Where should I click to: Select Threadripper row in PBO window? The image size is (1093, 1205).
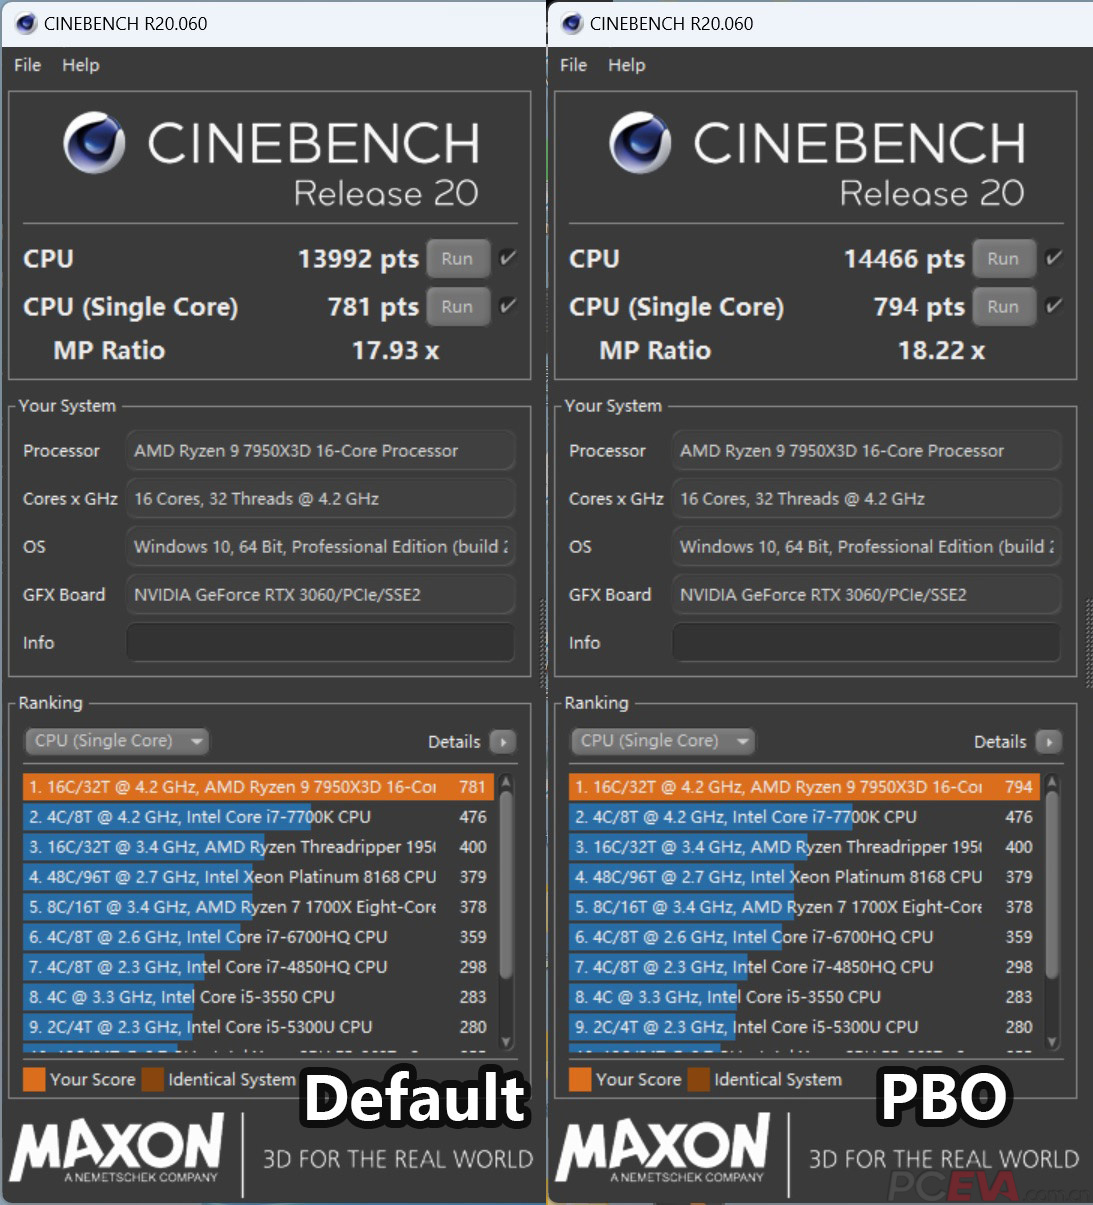(x=804, y=847)
